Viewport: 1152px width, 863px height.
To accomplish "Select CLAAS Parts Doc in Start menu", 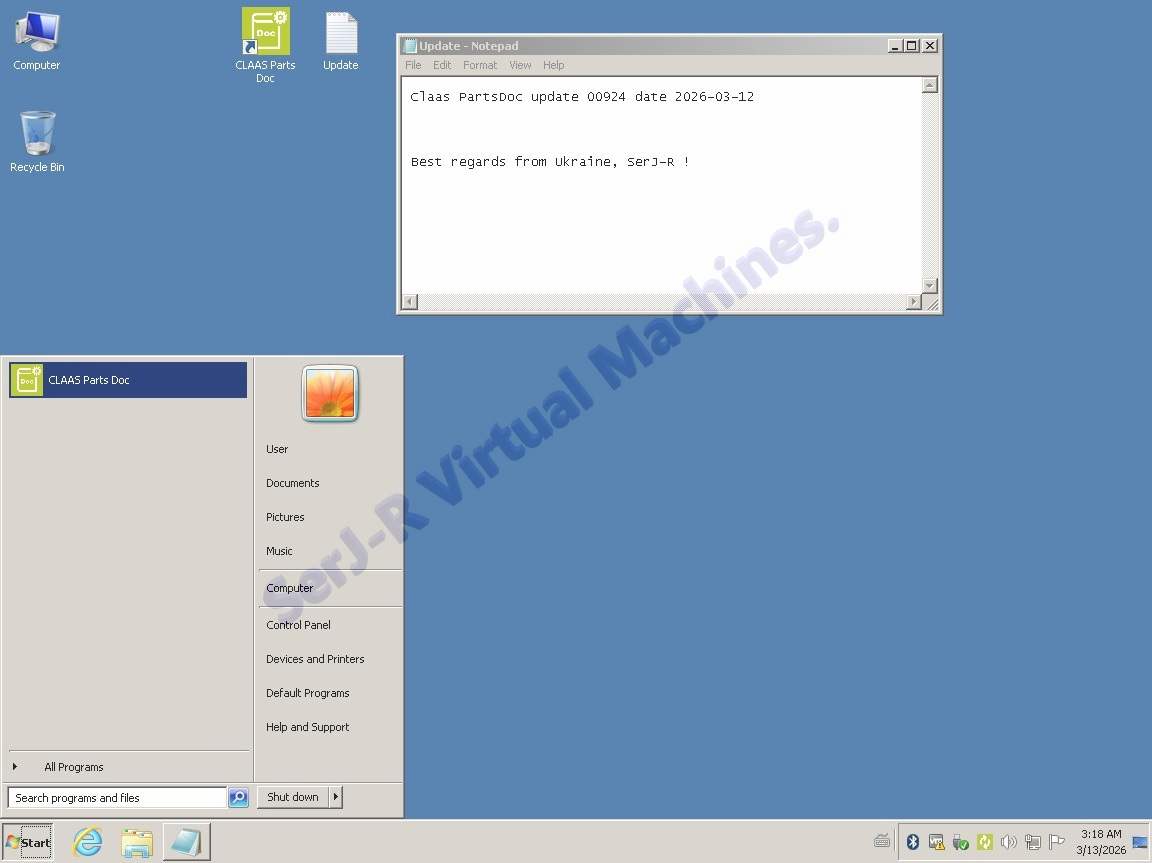I will click(128, 380).
